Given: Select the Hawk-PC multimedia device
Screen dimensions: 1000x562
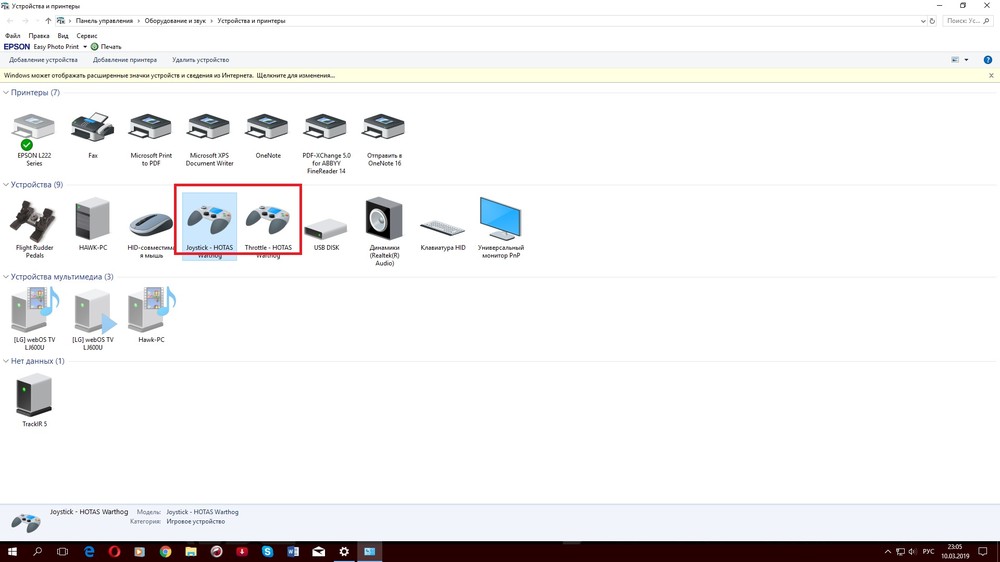Looking at the screenshot, I should tap(151, 315).
